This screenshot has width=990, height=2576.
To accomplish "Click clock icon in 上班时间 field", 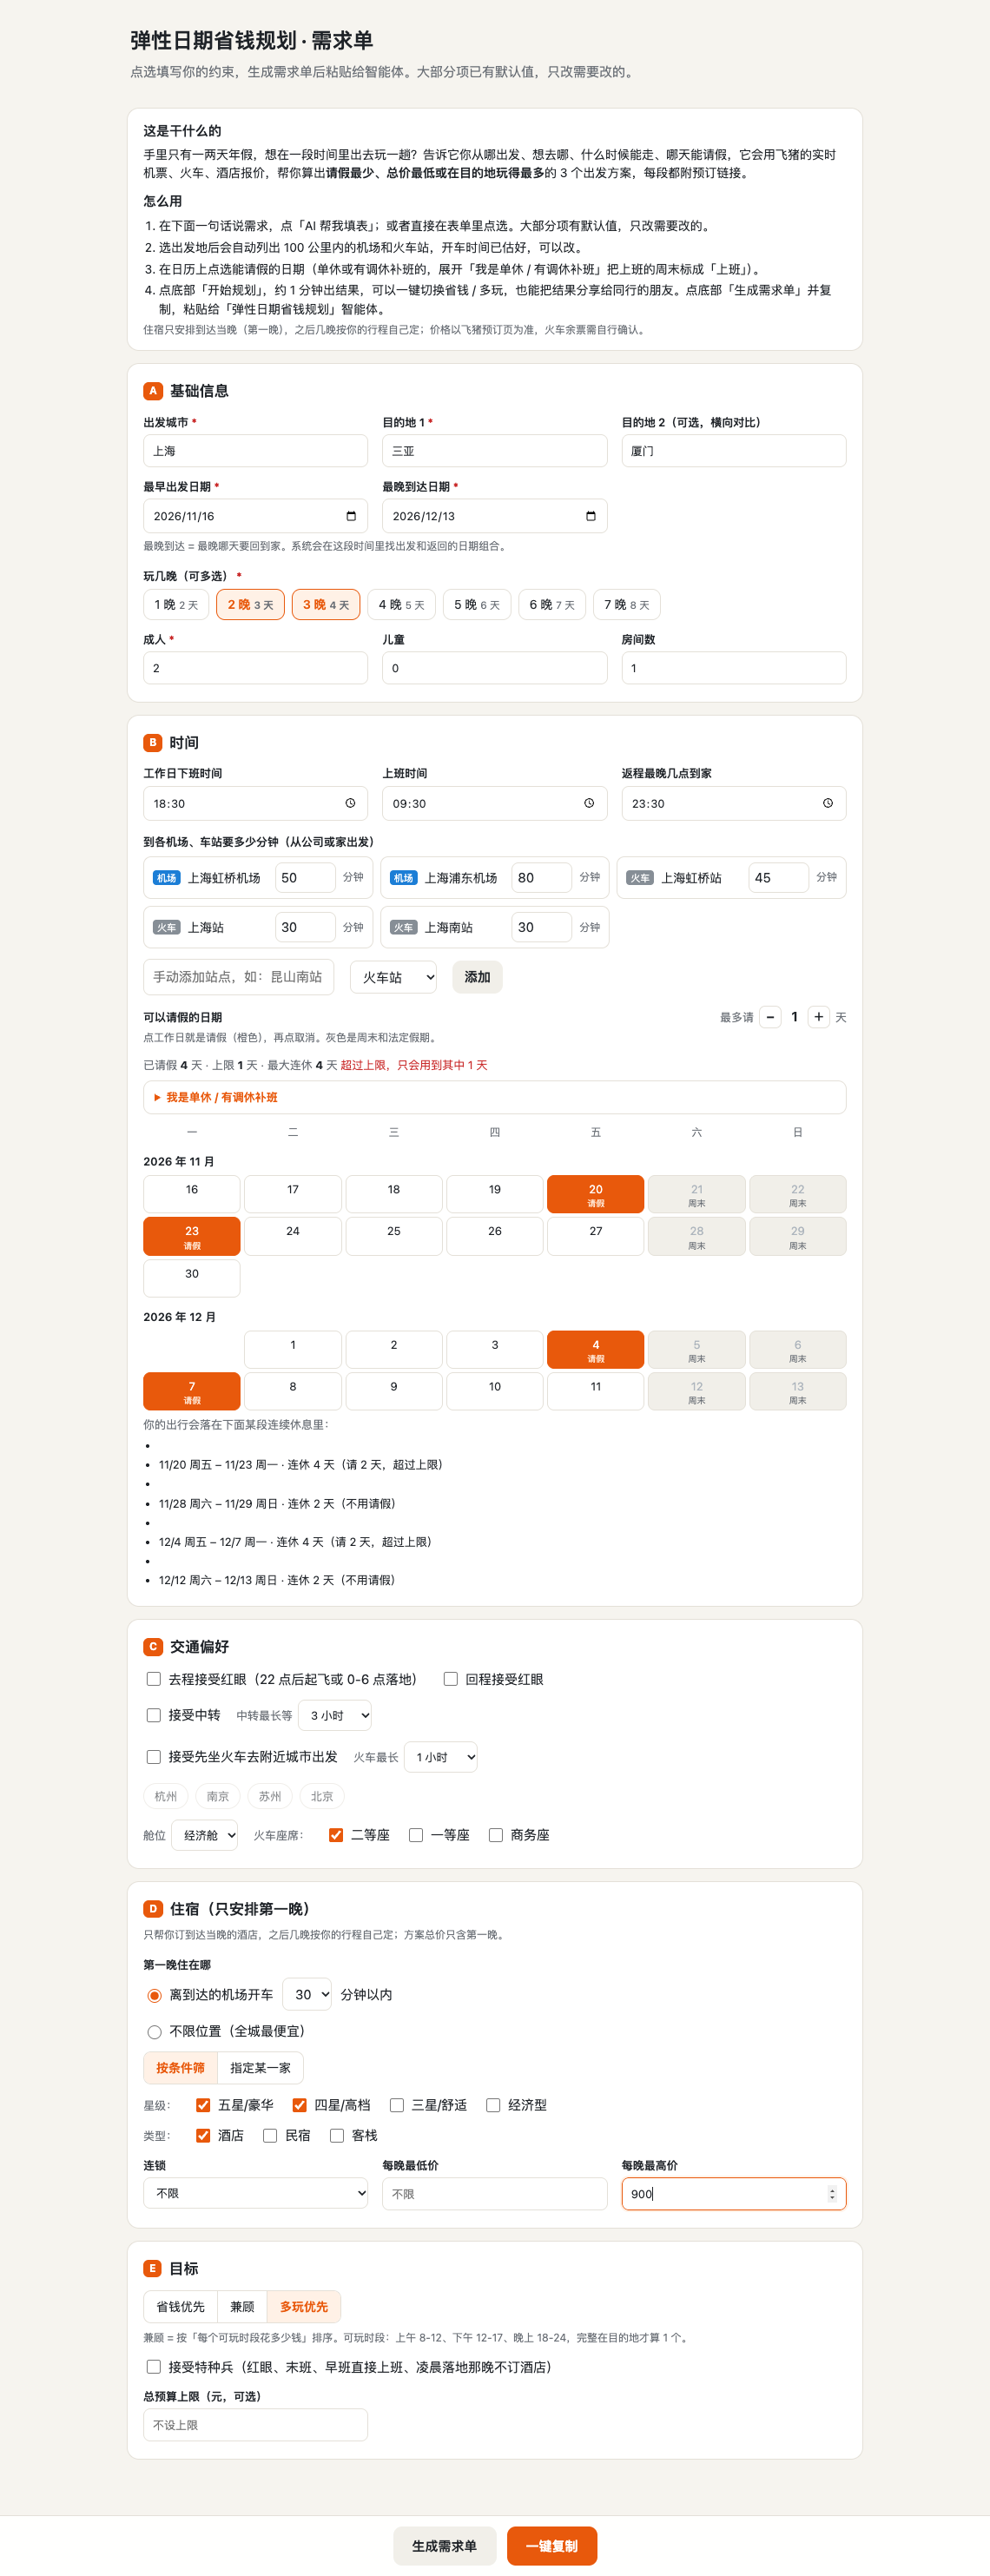I will [589, 803].
